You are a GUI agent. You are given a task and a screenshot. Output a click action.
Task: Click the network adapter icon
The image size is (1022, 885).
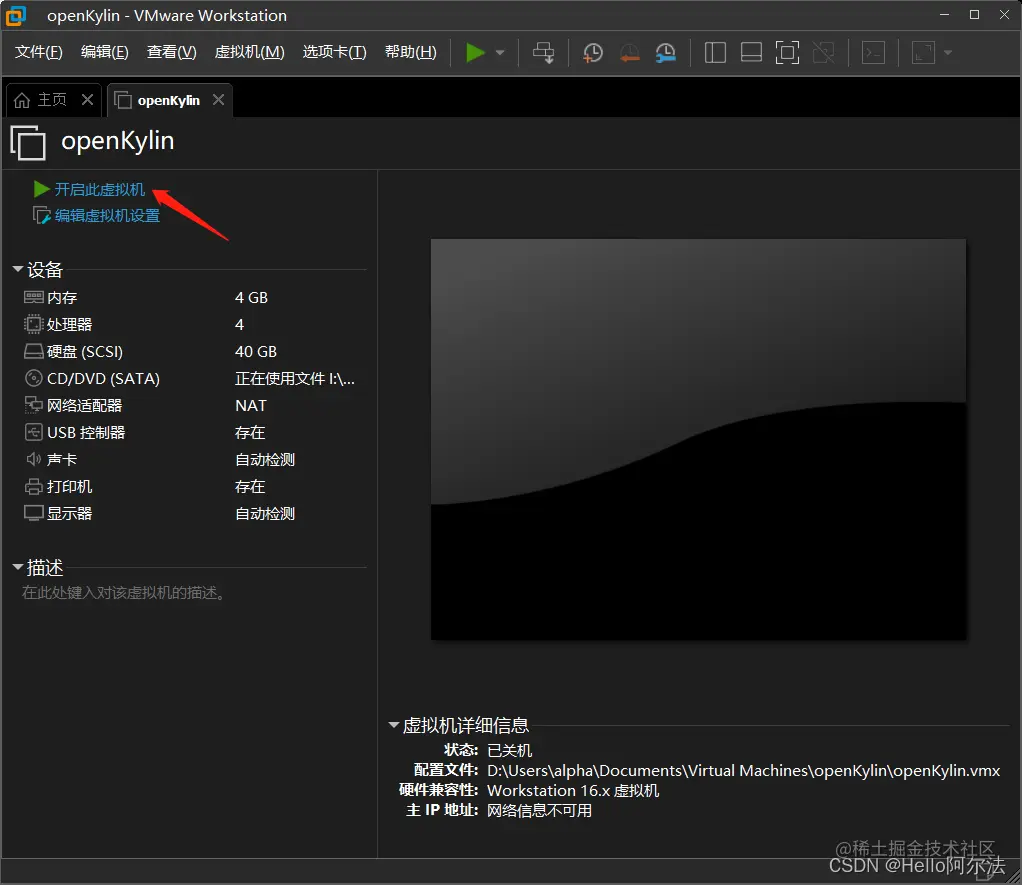[x=33, y=405]
